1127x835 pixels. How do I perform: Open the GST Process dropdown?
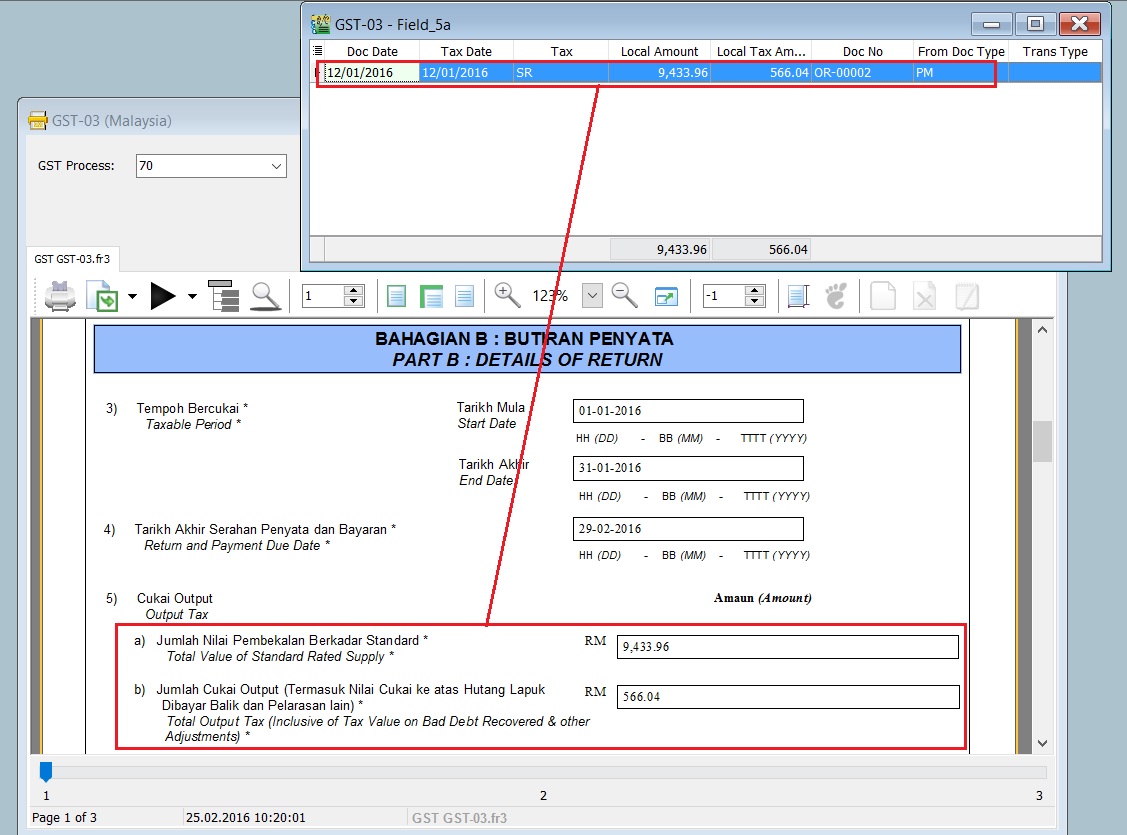coord(276,166)
